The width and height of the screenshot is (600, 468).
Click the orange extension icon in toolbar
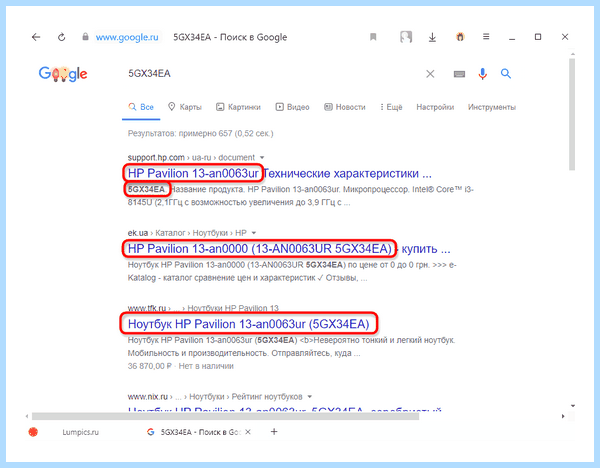point(460,37)
